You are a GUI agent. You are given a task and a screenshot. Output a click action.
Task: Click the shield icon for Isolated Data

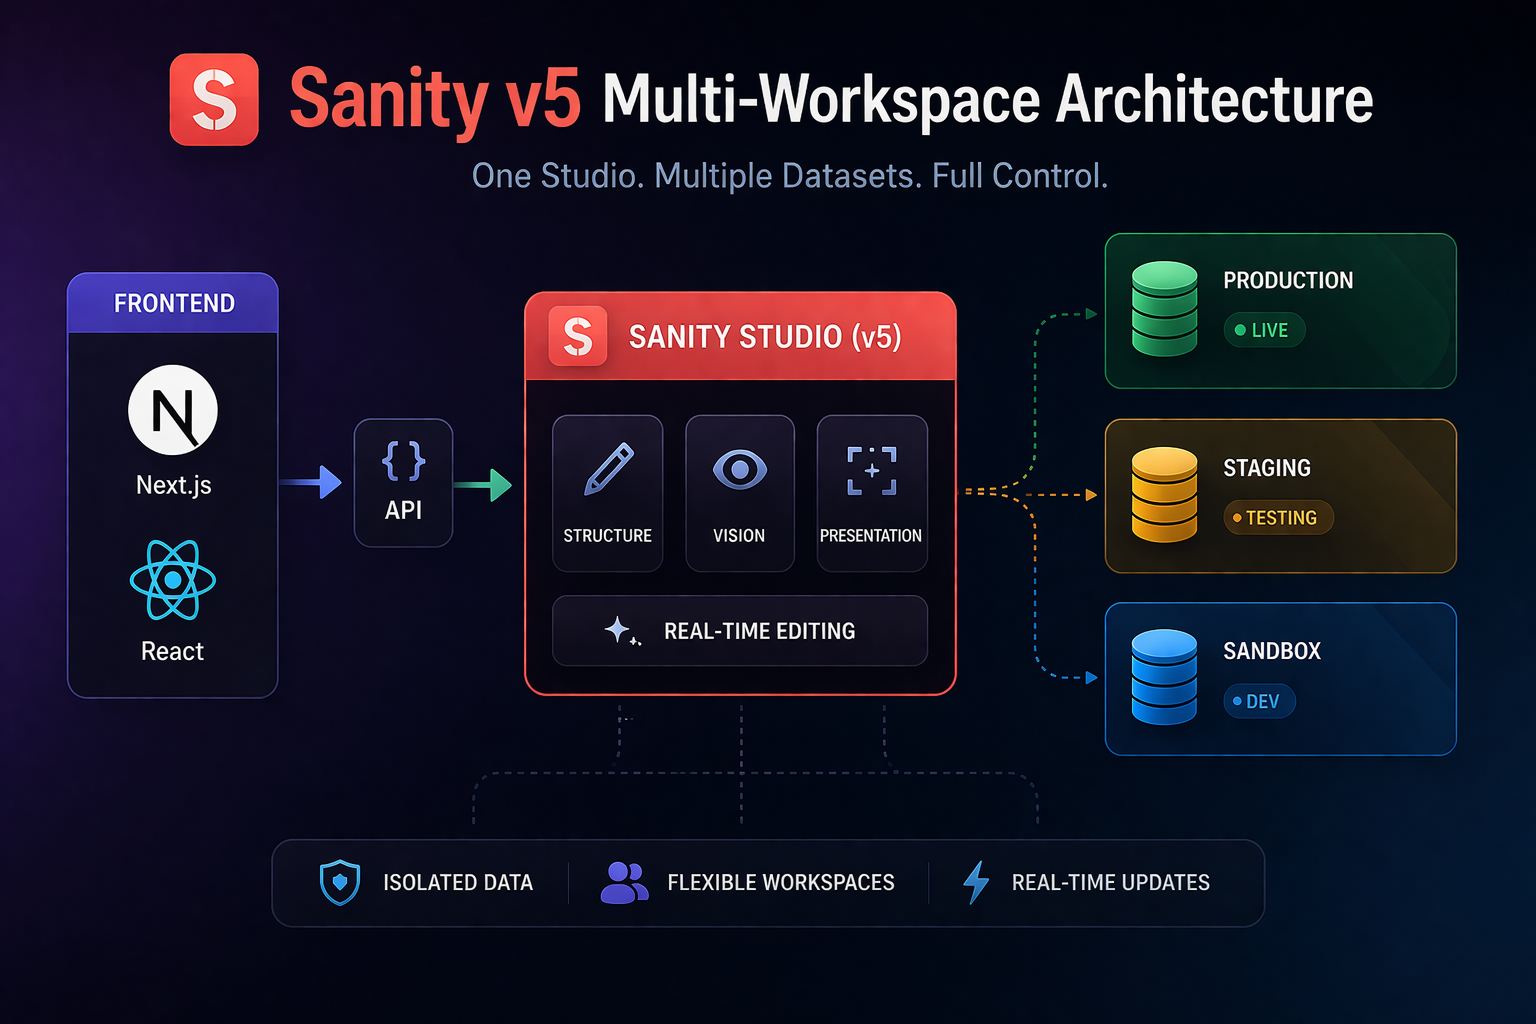(x=340, y=883)
